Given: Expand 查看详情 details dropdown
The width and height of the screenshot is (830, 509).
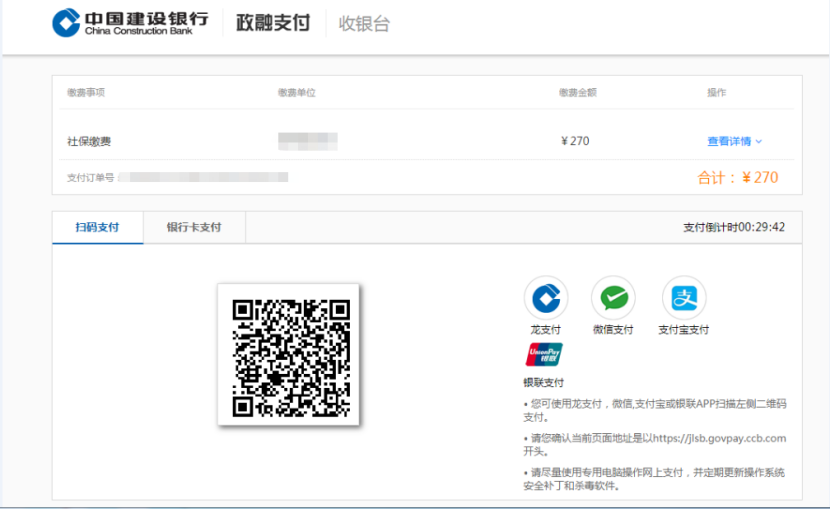Looking at the screenshot, I should coord(735,141).
